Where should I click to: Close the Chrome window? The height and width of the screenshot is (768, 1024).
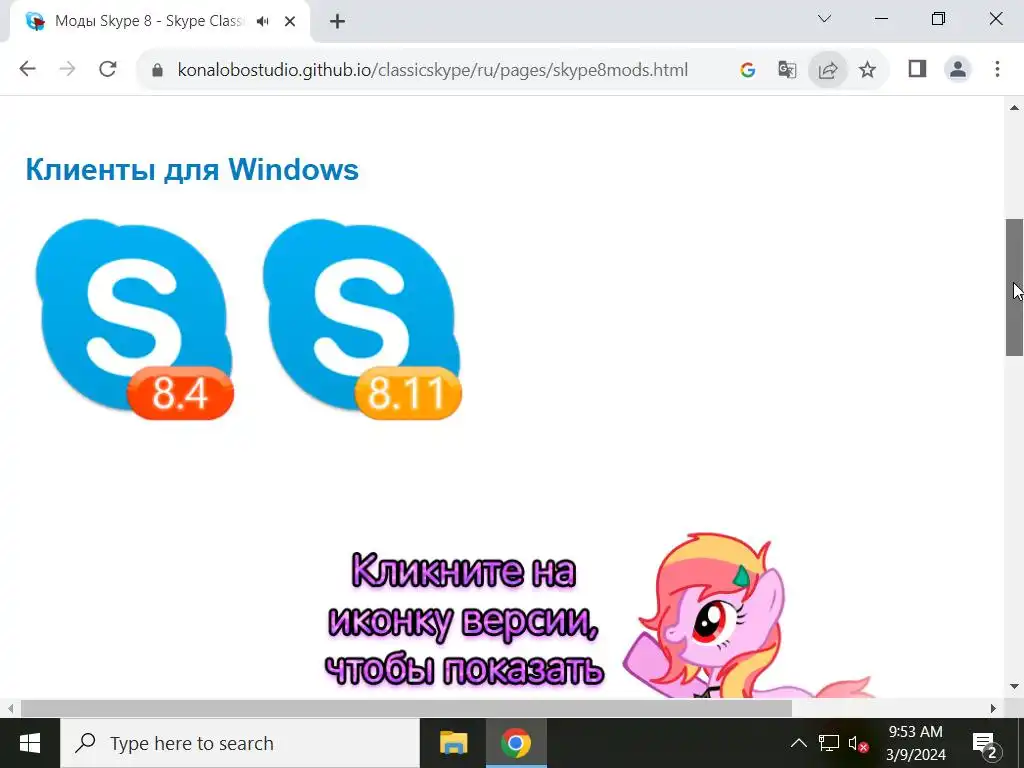[x=996, y=19]
